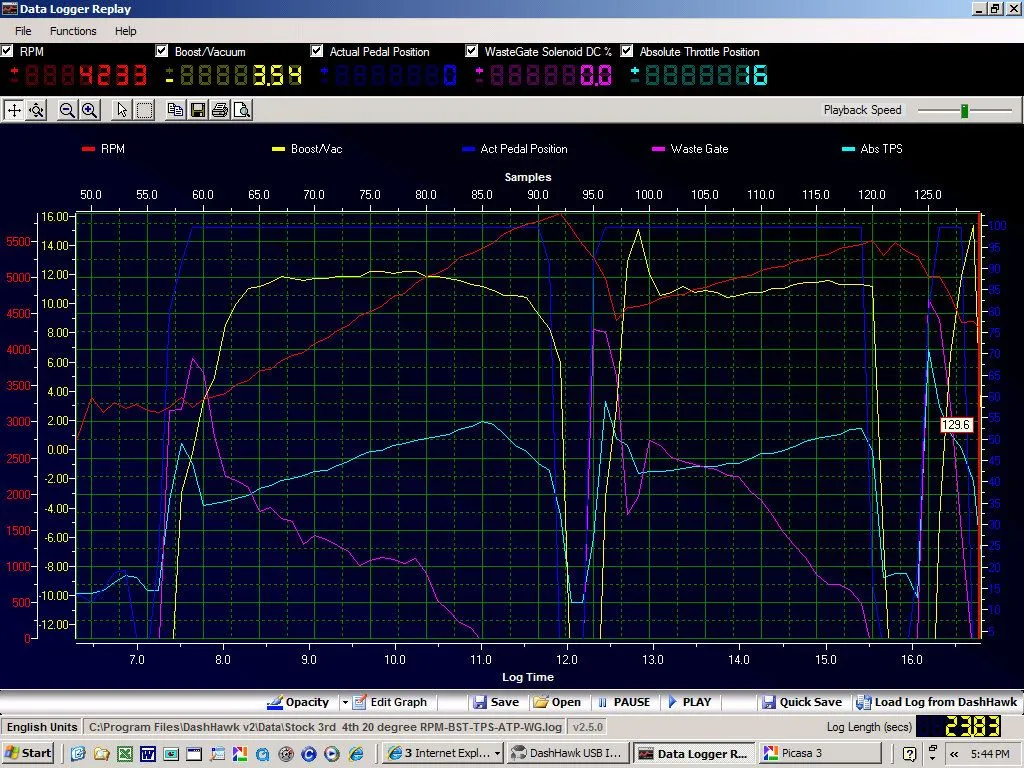Viewport: 1024px width, 768px height.
Task: Choose the dotted rectangle selection tool
Action: (x=144, y=110)
